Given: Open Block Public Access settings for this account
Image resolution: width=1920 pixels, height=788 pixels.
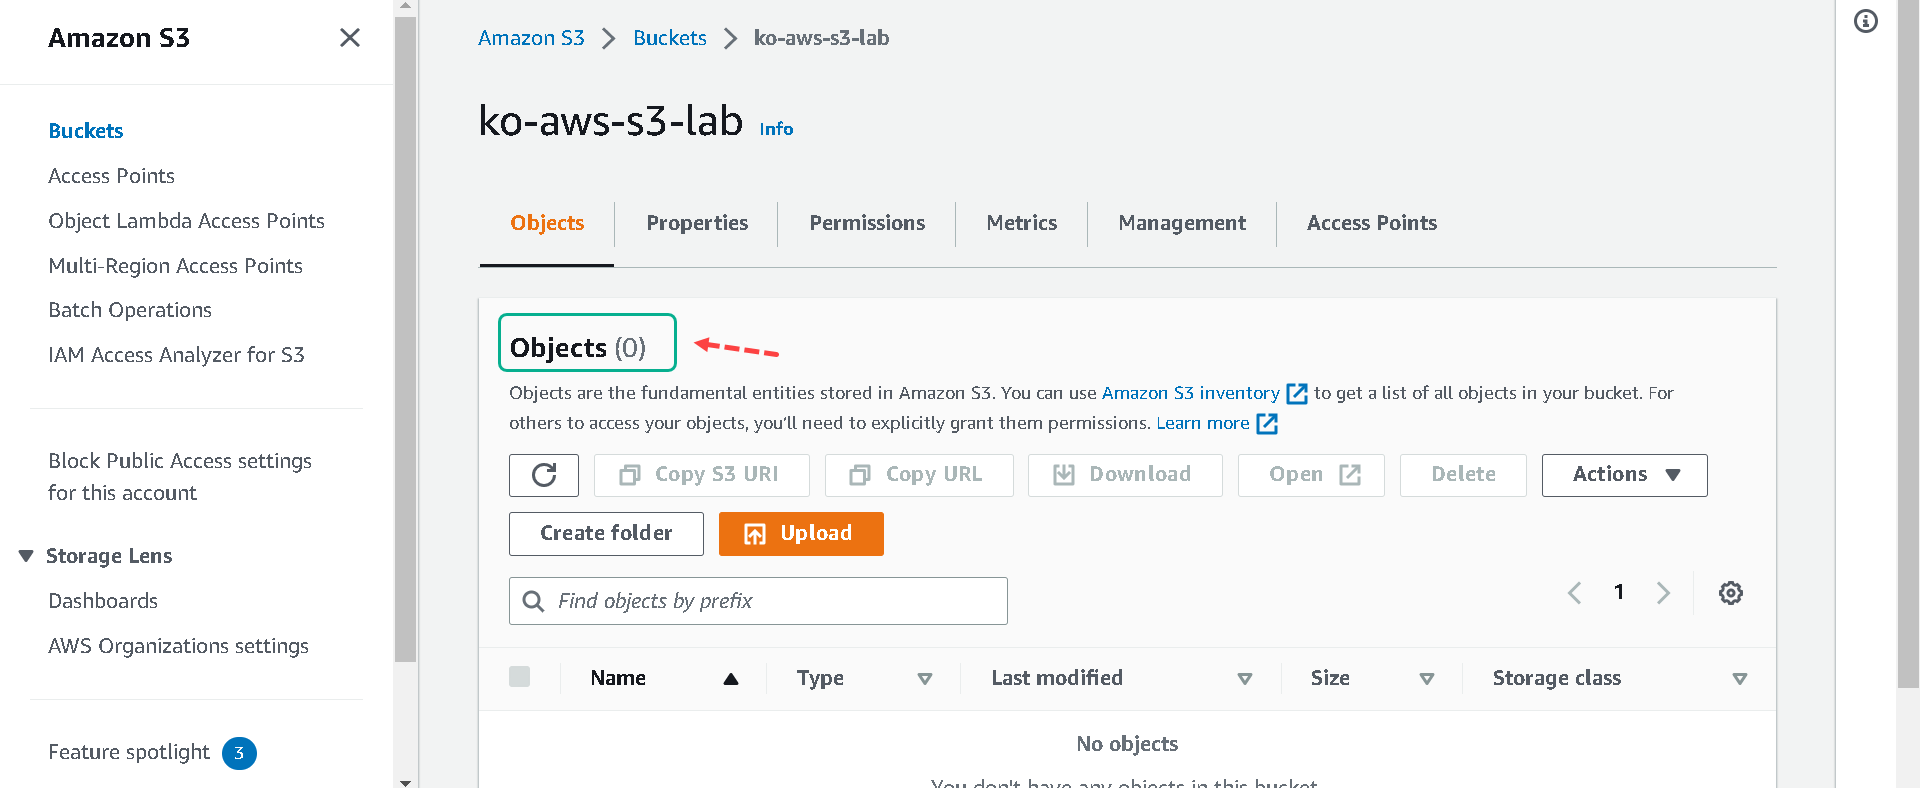Looking at the screenshot, I should pos(180,477).
